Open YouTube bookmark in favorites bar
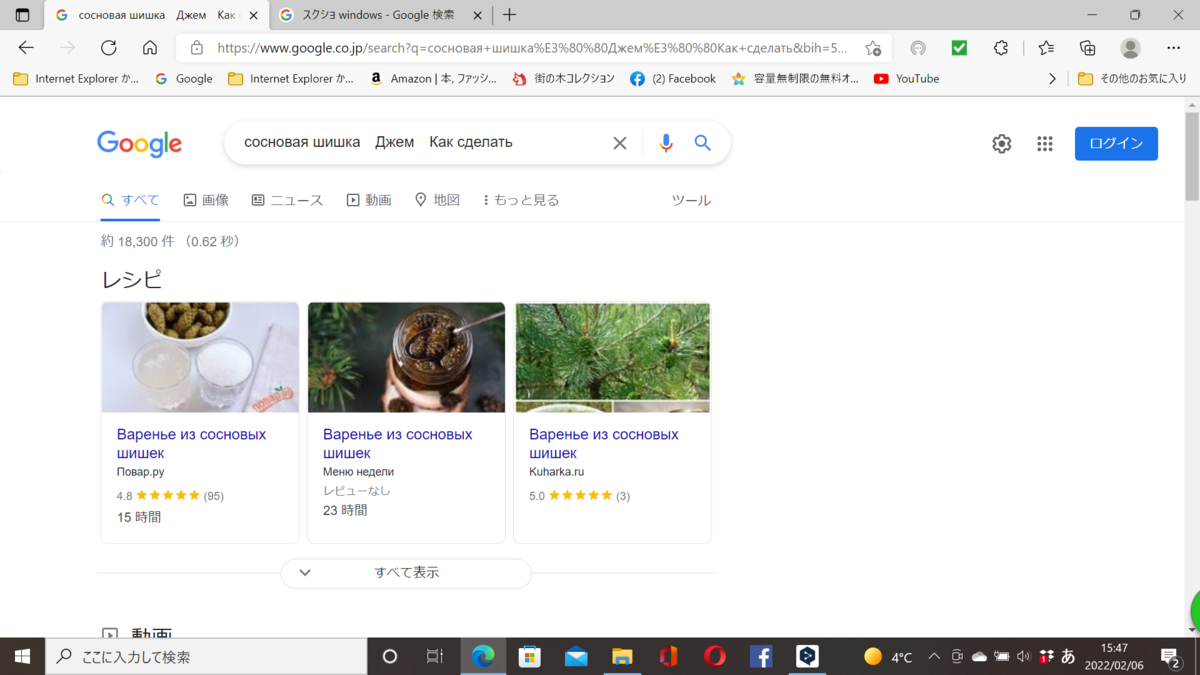 [x=906, y=78]
